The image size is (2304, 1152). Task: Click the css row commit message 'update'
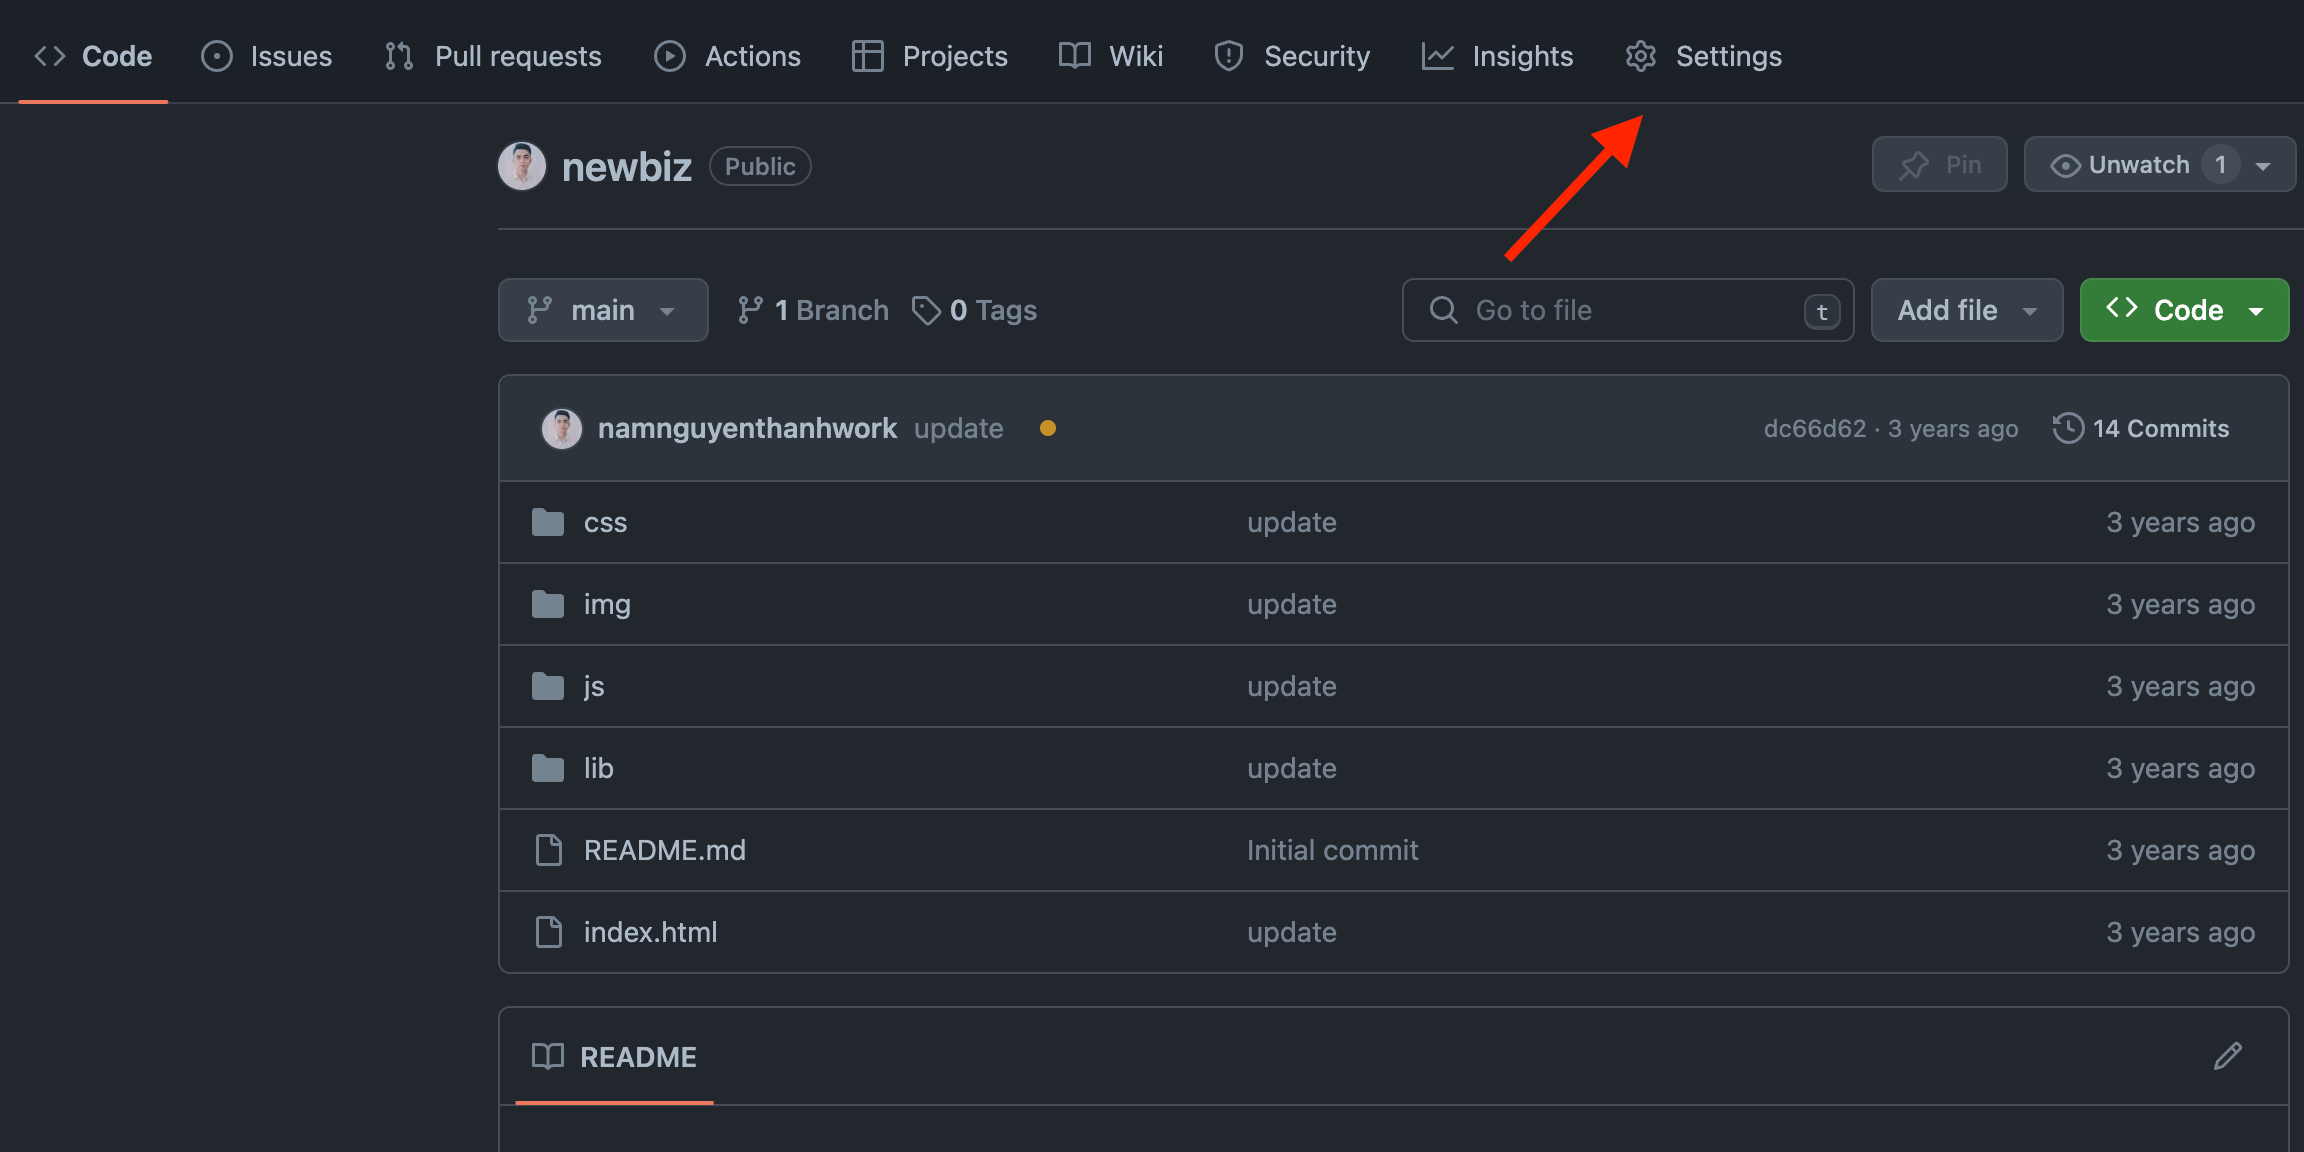pyautogui.click(x=1292, y=522)
